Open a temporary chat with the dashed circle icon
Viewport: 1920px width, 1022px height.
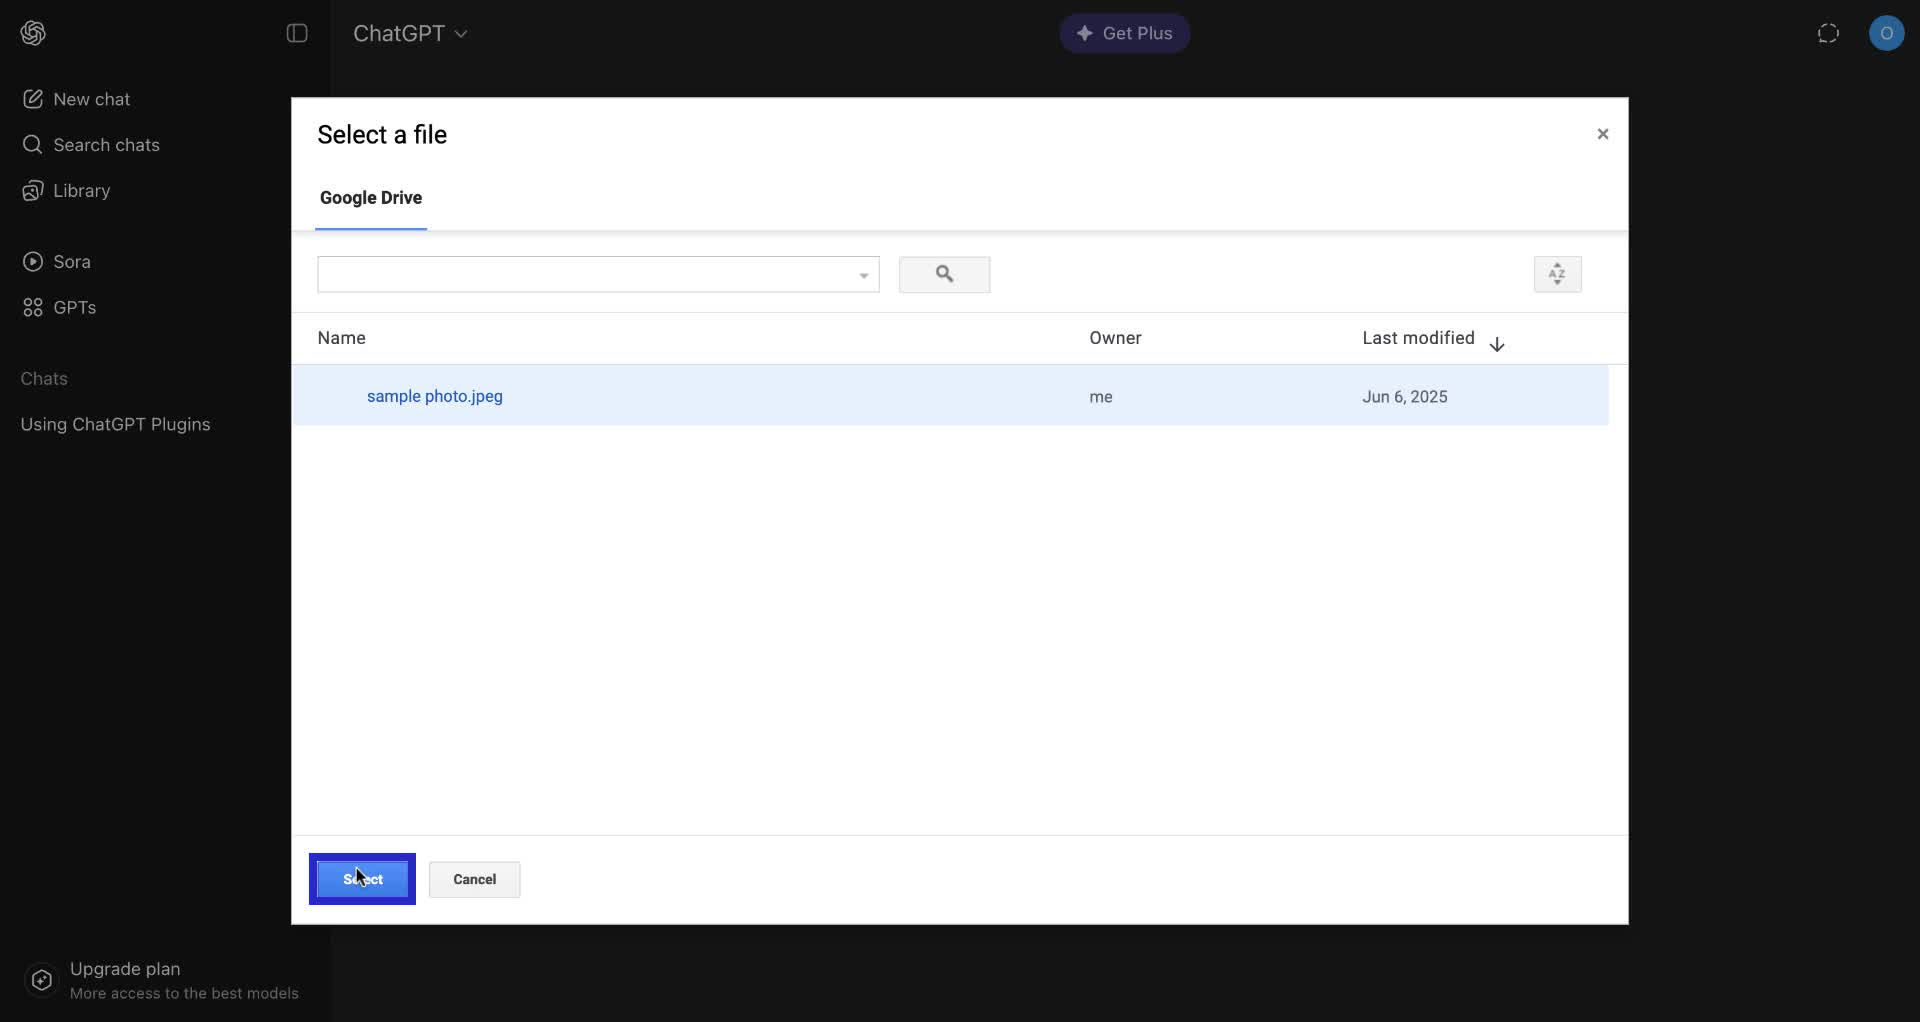coord(1828,33)
